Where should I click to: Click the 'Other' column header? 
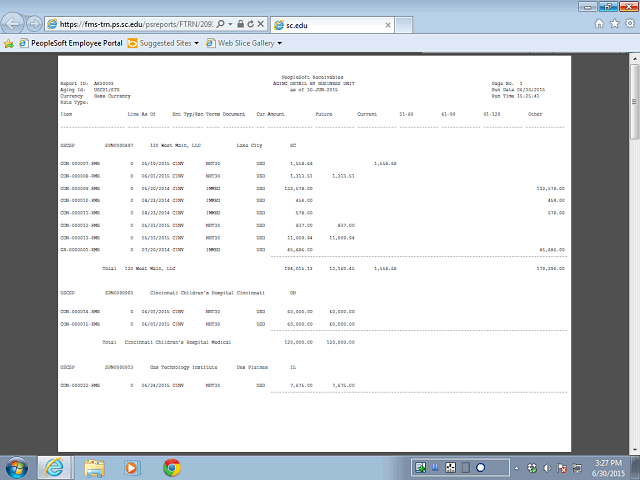(x=535, y=114)
